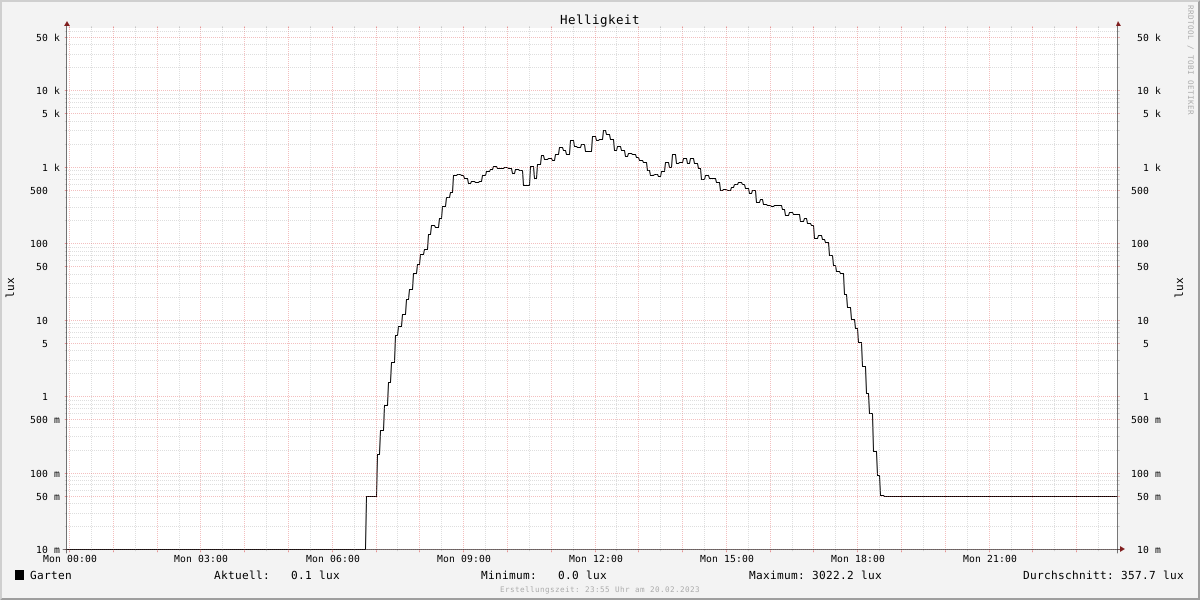The width and height of the screenshot is (1200, 600).
Task: Click the "Durchschnitt: 357.7 lux" statistic
Action: pyautogui.click(x=1103, y=575)
